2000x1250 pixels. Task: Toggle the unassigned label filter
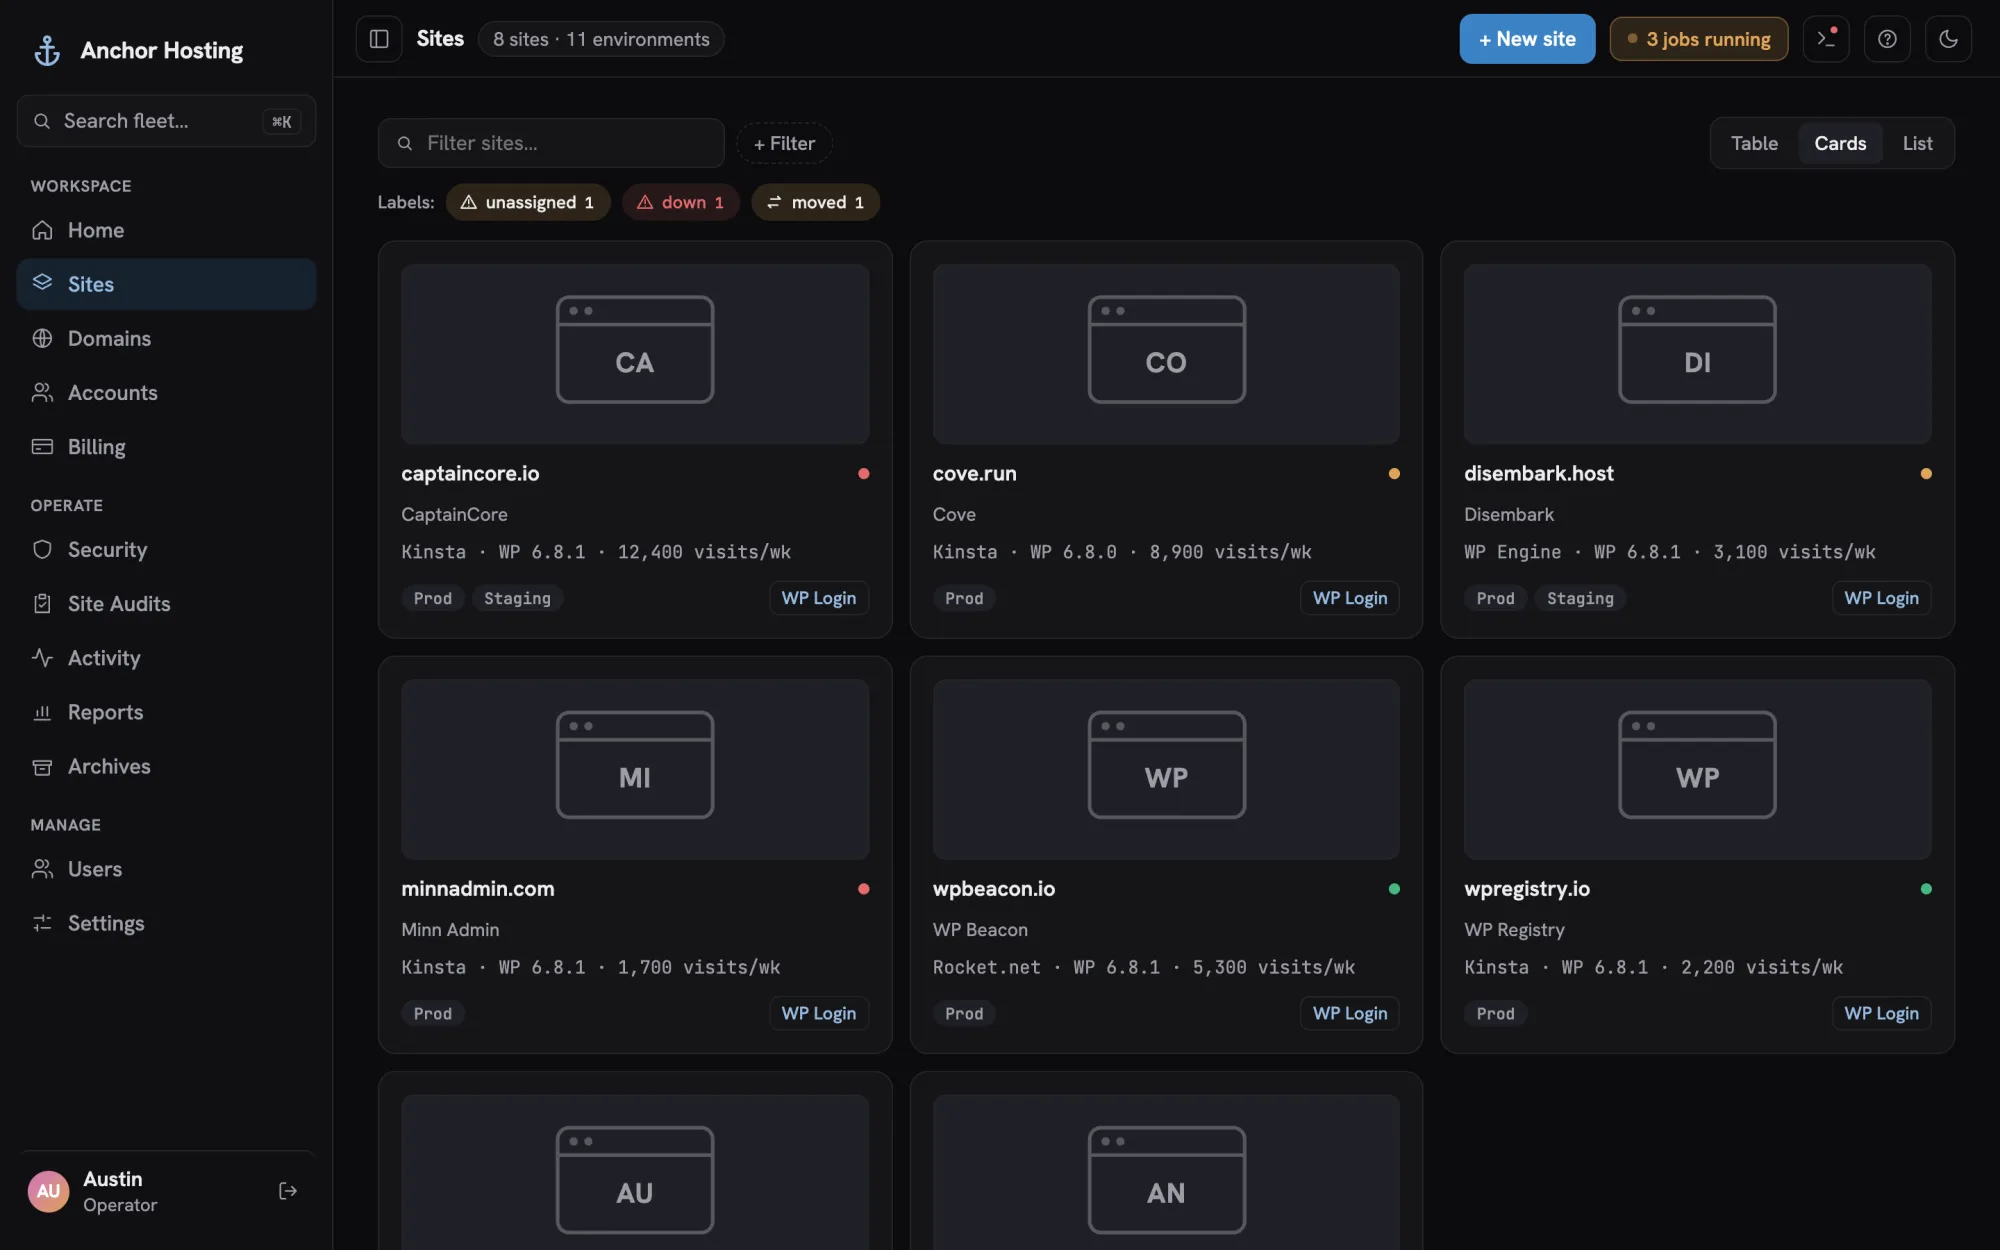[x=527, y=202]
